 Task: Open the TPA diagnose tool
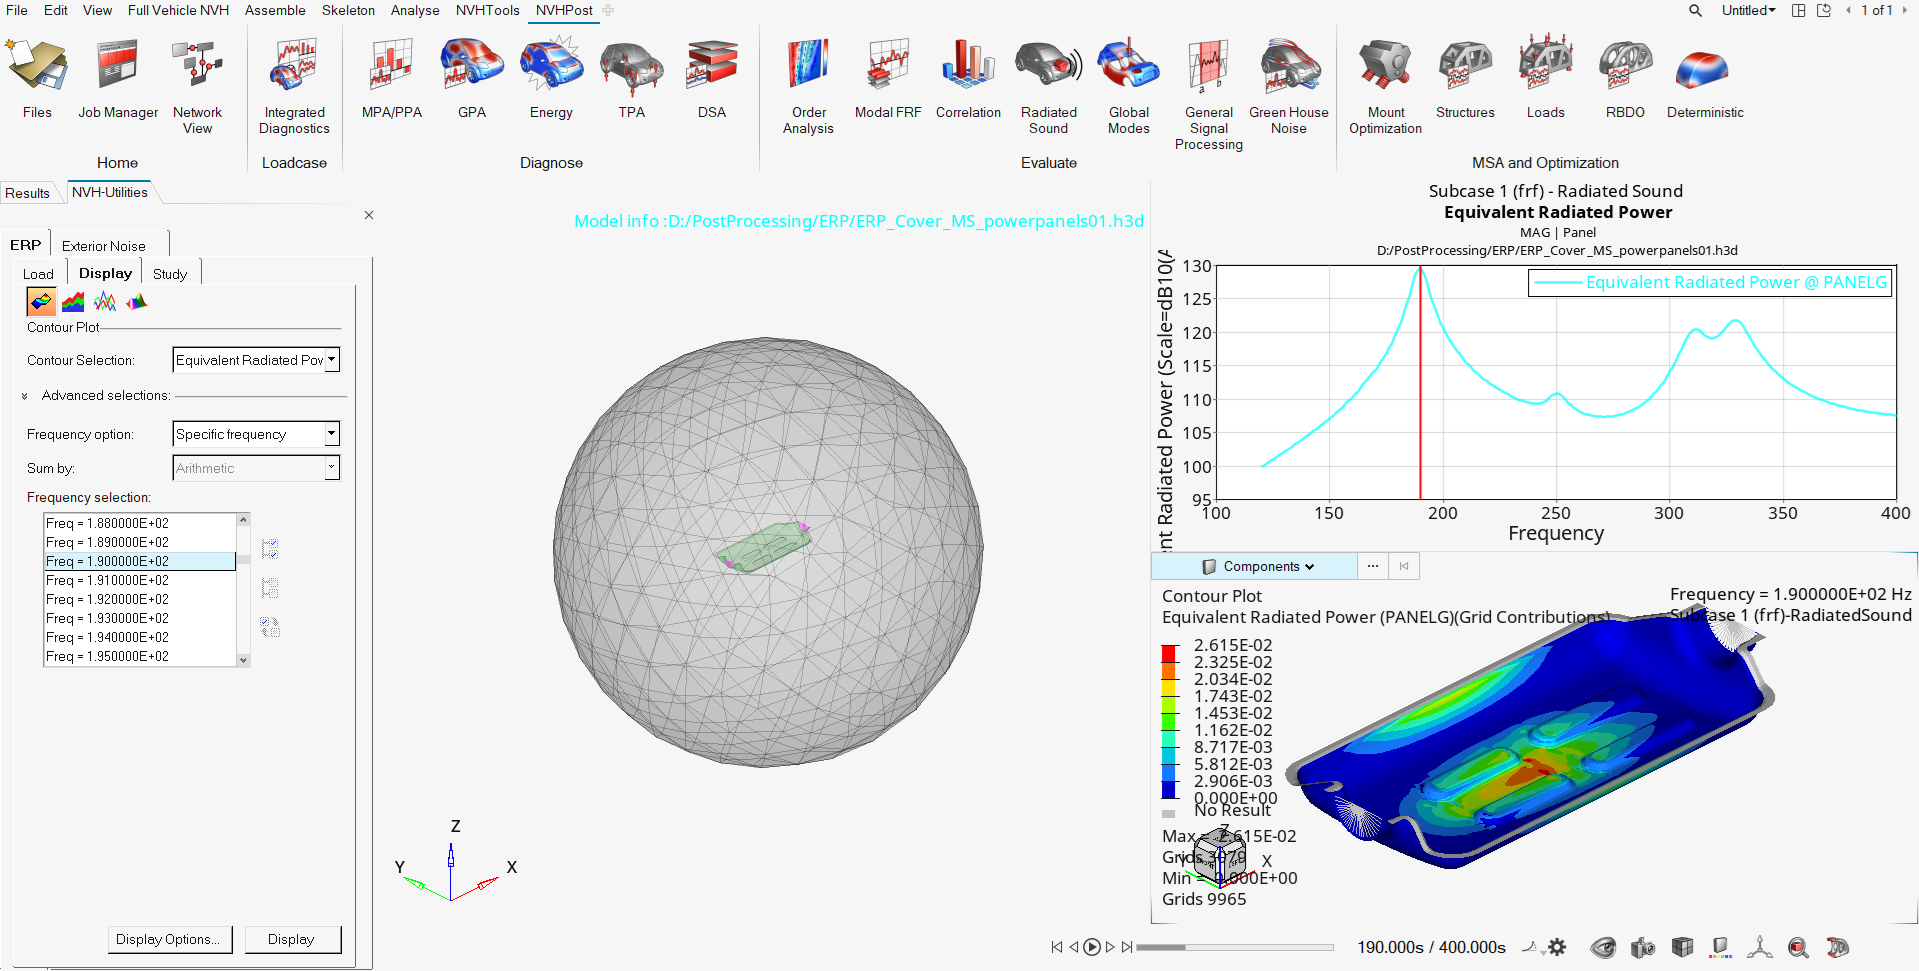click(631, 80)
